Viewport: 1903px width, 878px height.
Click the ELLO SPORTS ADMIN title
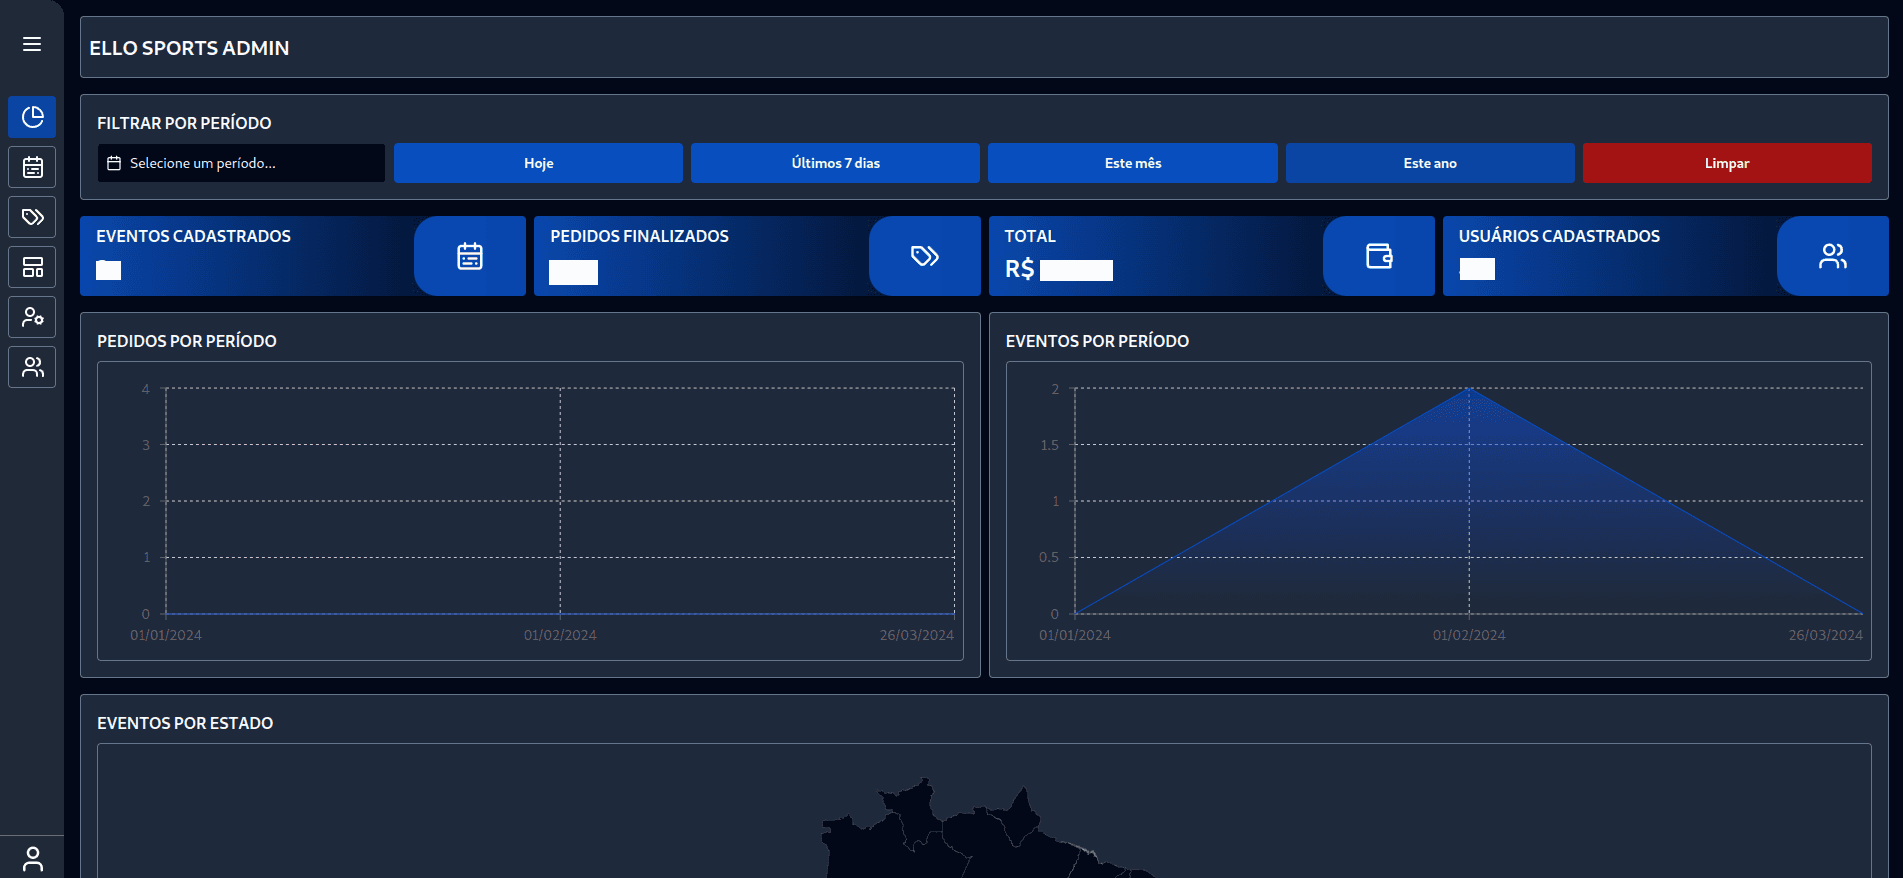189,48
